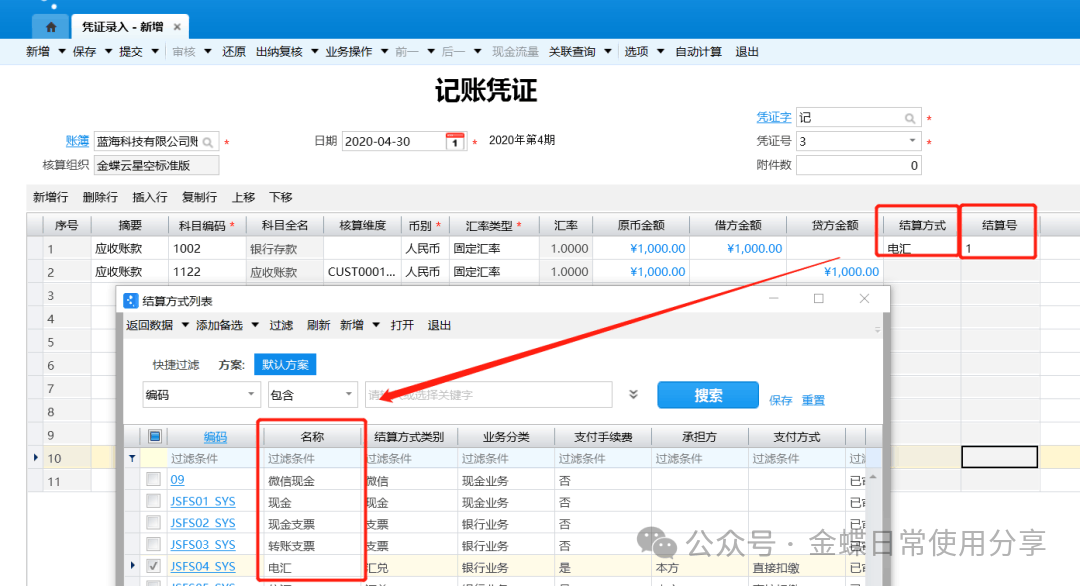Open the 包含 condition dropdown
This screenshot has width=1080, height=586.
(x=348, y=395)
